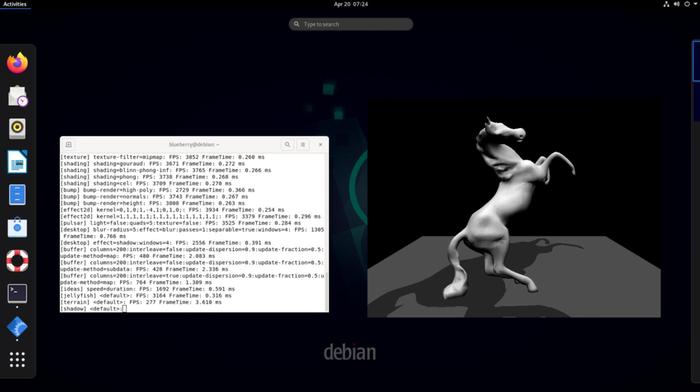Open the clock and calendar menu
Viewport: 700px width, 392px height.
[x=351, y=4]
